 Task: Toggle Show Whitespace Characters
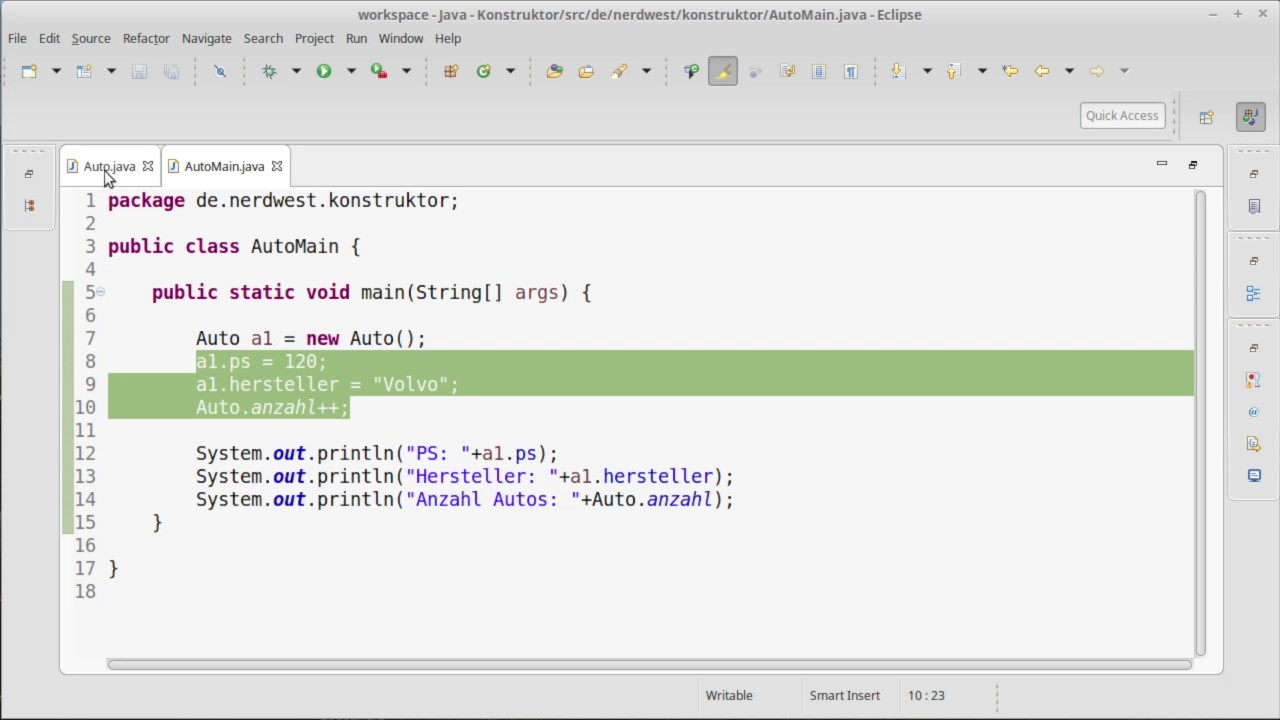point(851,71)
